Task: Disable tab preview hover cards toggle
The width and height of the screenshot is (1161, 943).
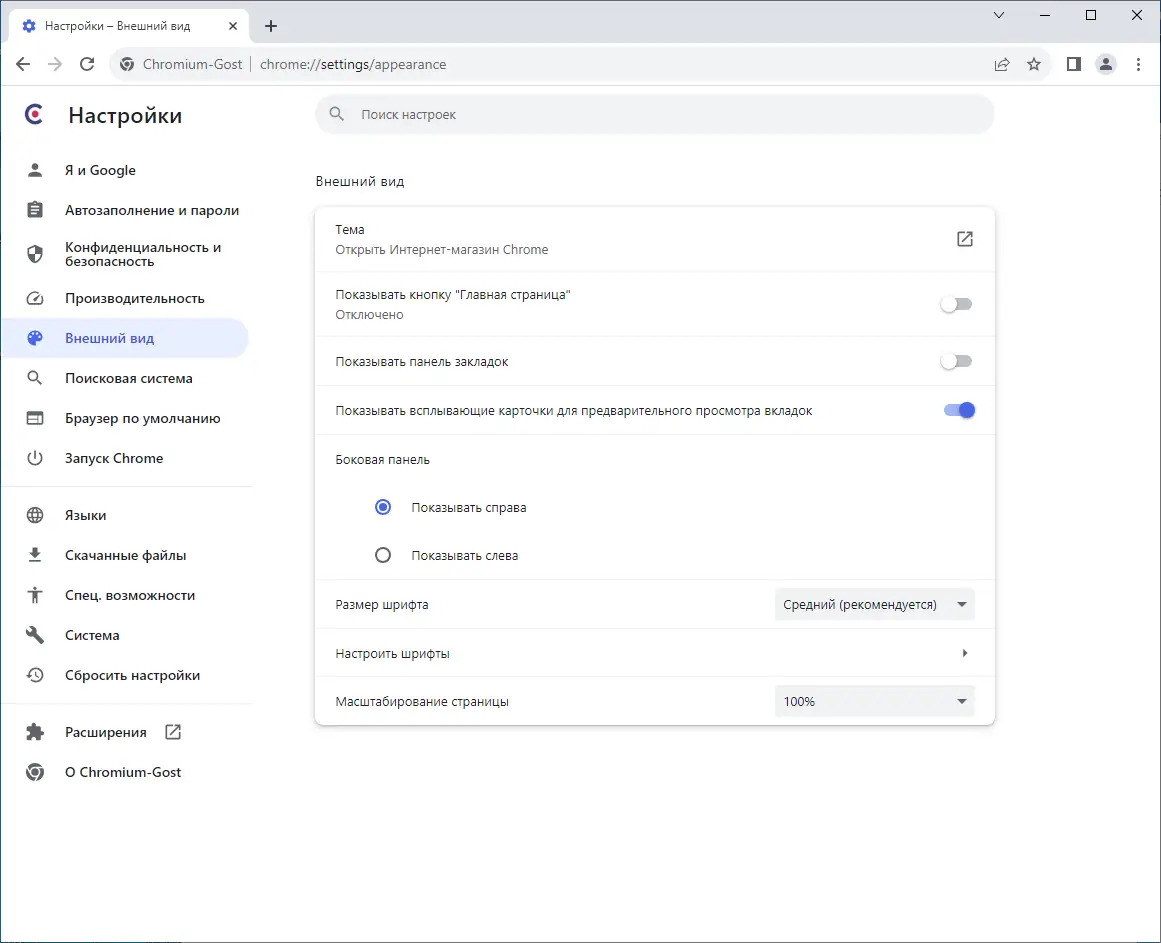Action: (958, 410)
